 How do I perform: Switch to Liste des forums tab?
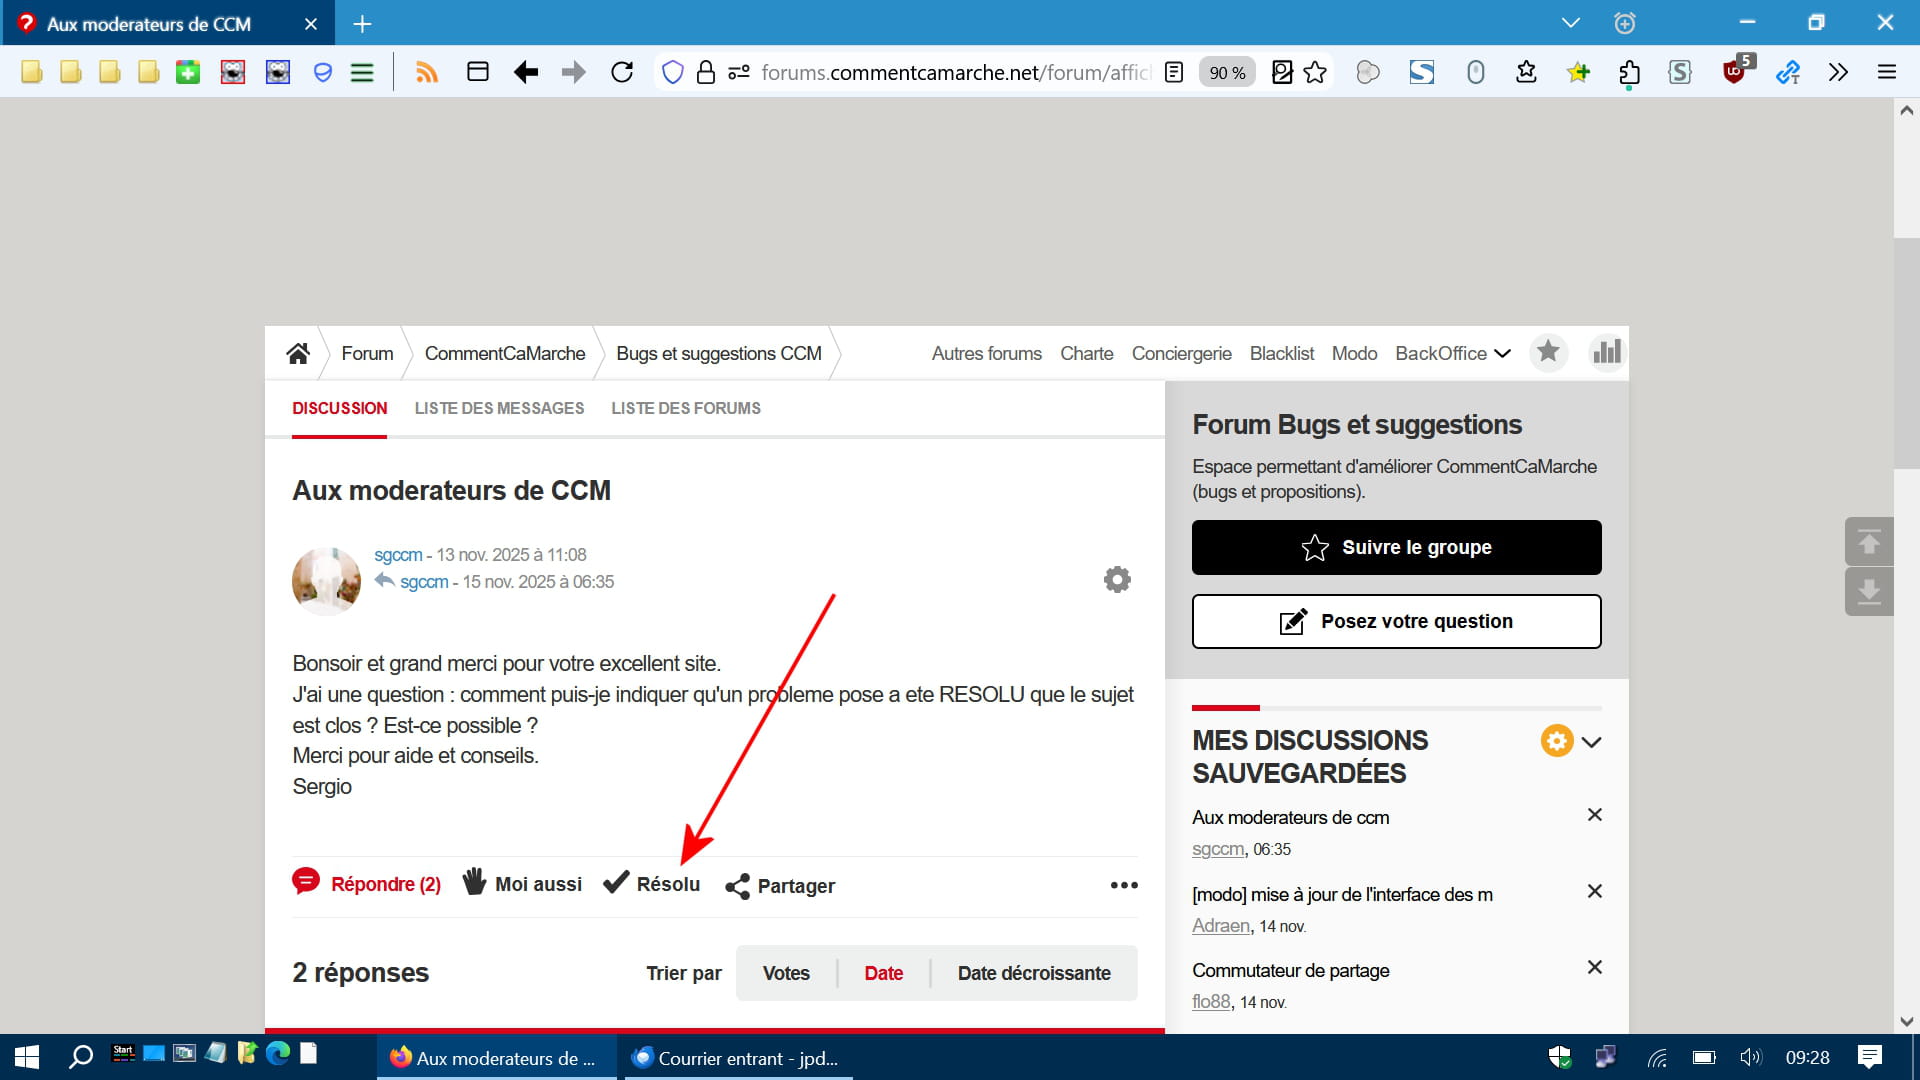tap(686, 408)
